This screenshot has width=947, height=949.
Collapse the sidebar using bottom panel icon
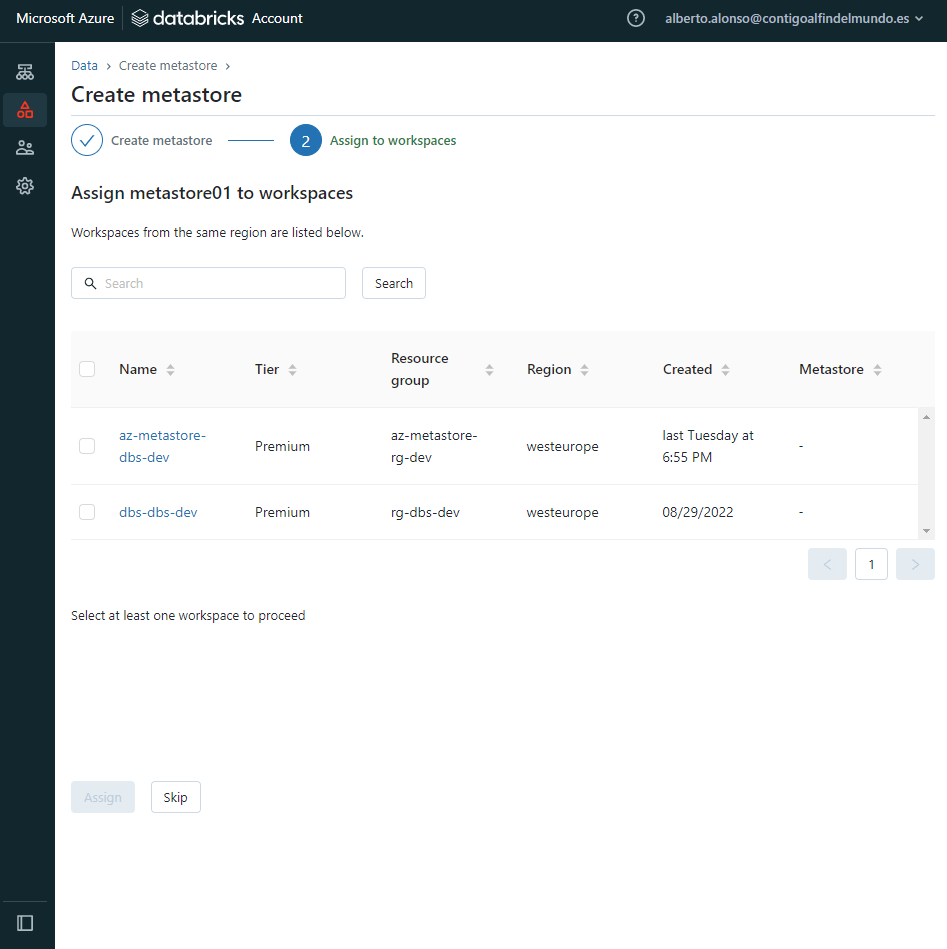(x=25, y=922)
